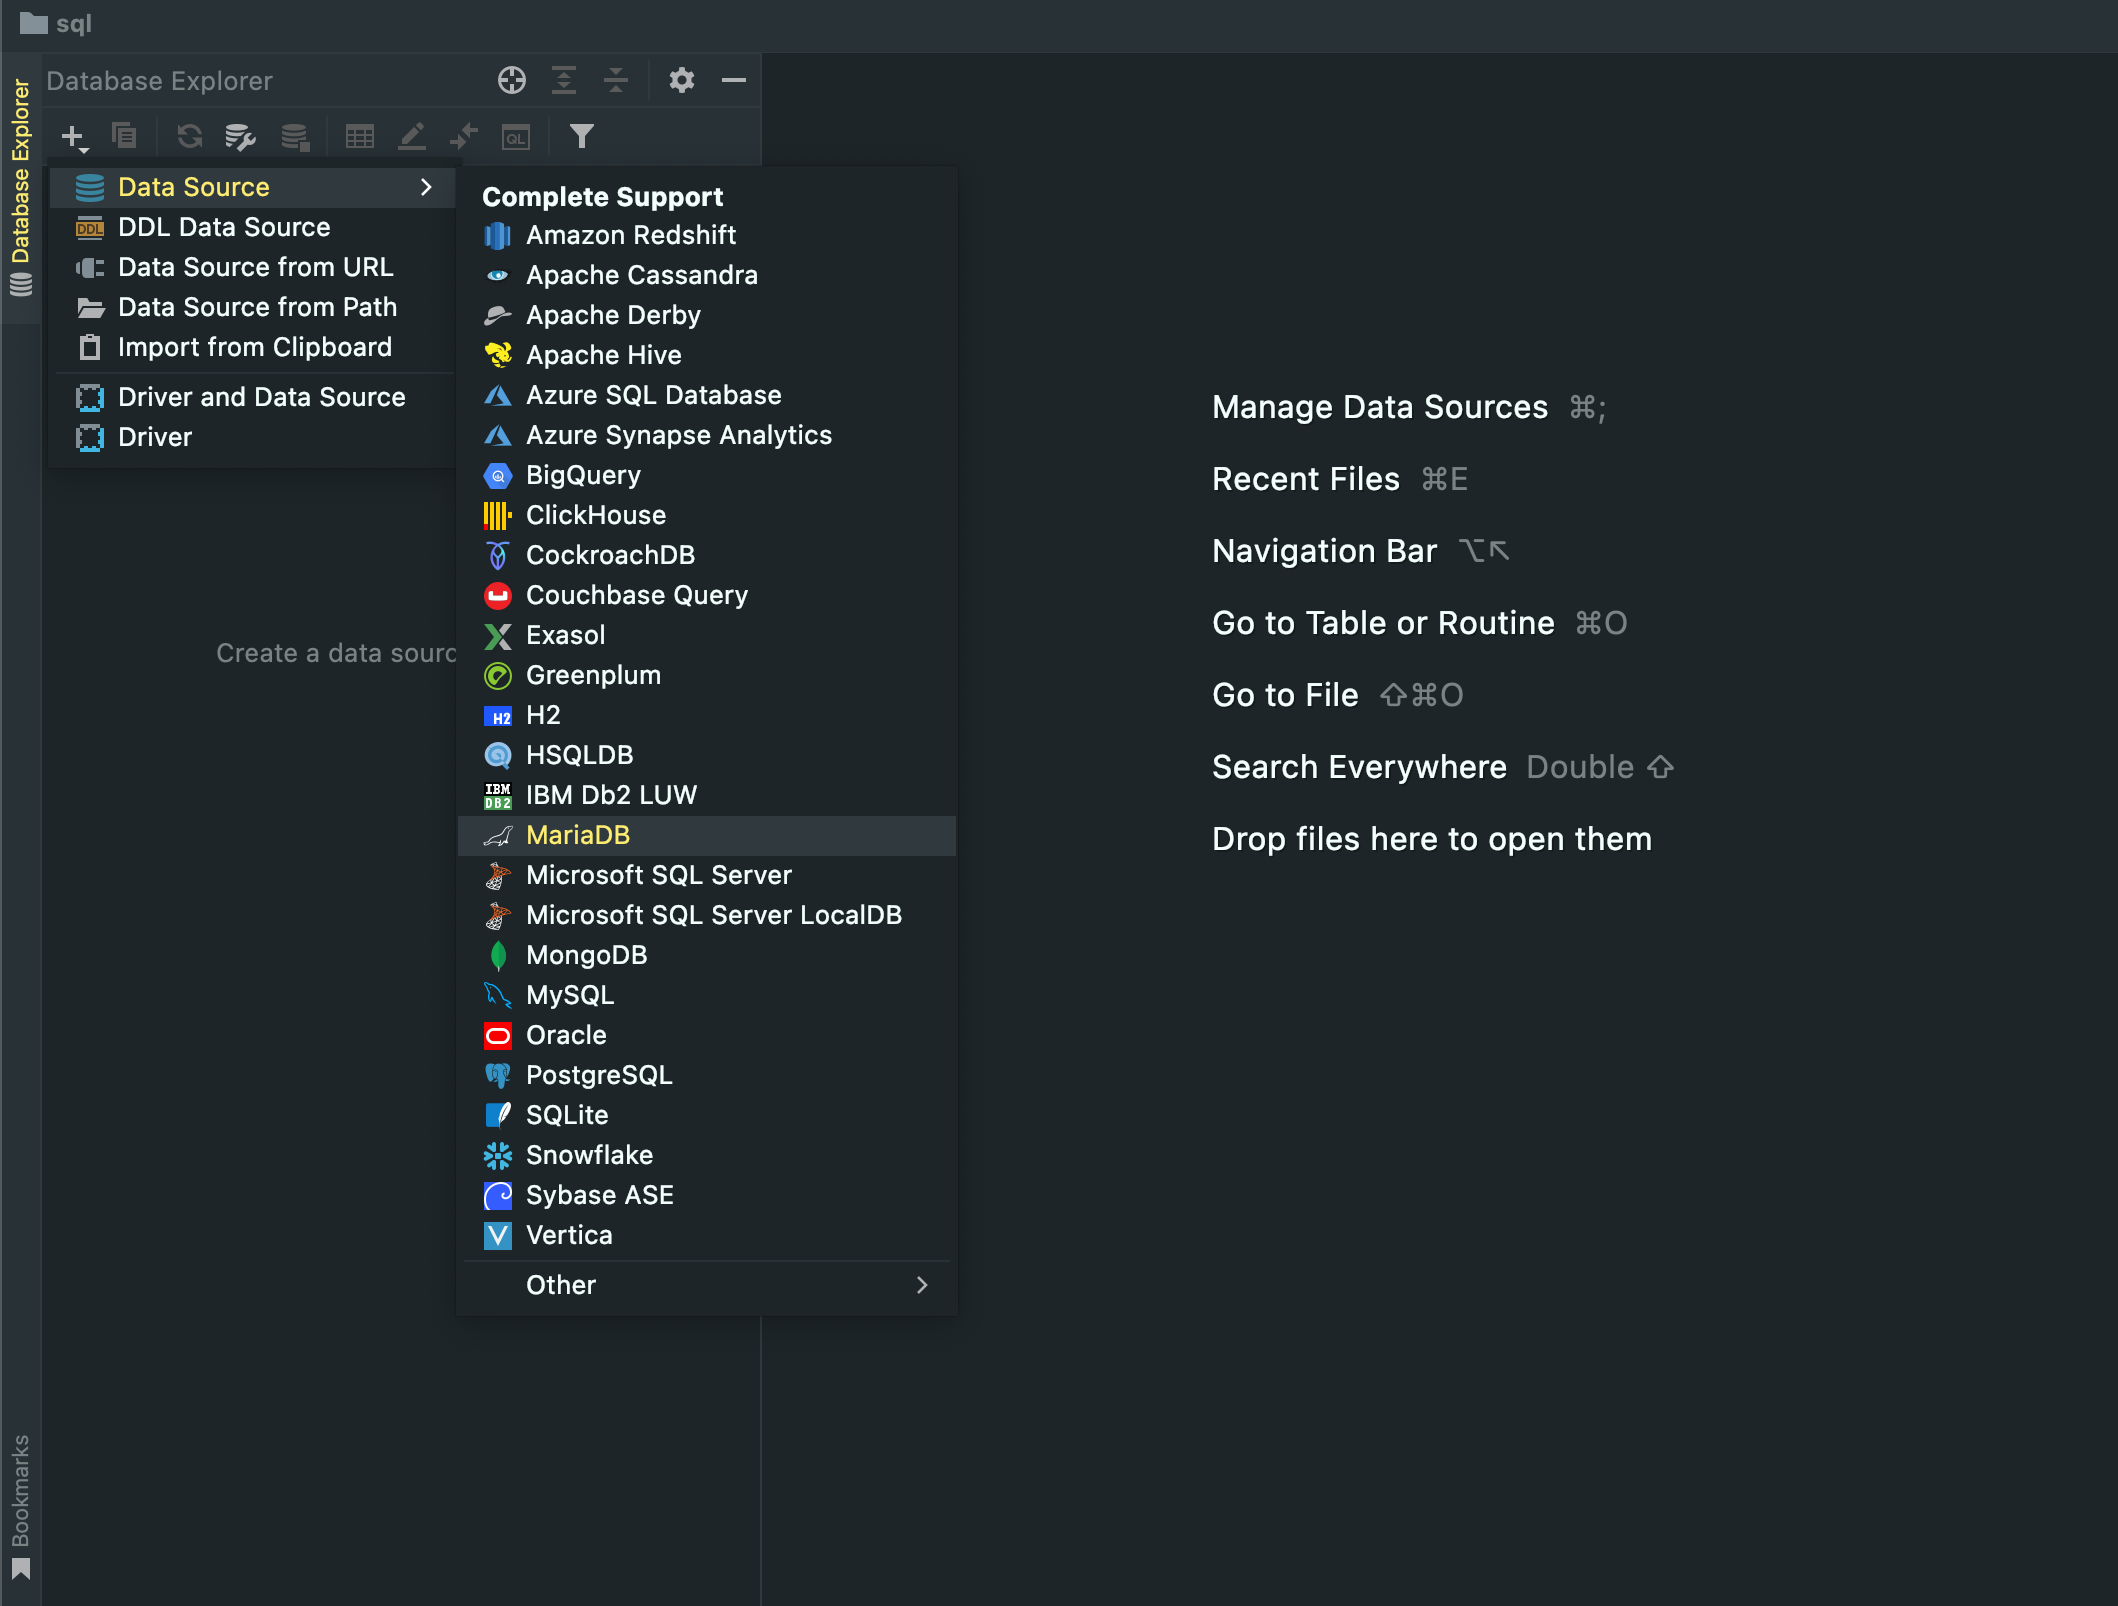
Task: Select Import from Clipboard
Action: click(x=252, y=347)
